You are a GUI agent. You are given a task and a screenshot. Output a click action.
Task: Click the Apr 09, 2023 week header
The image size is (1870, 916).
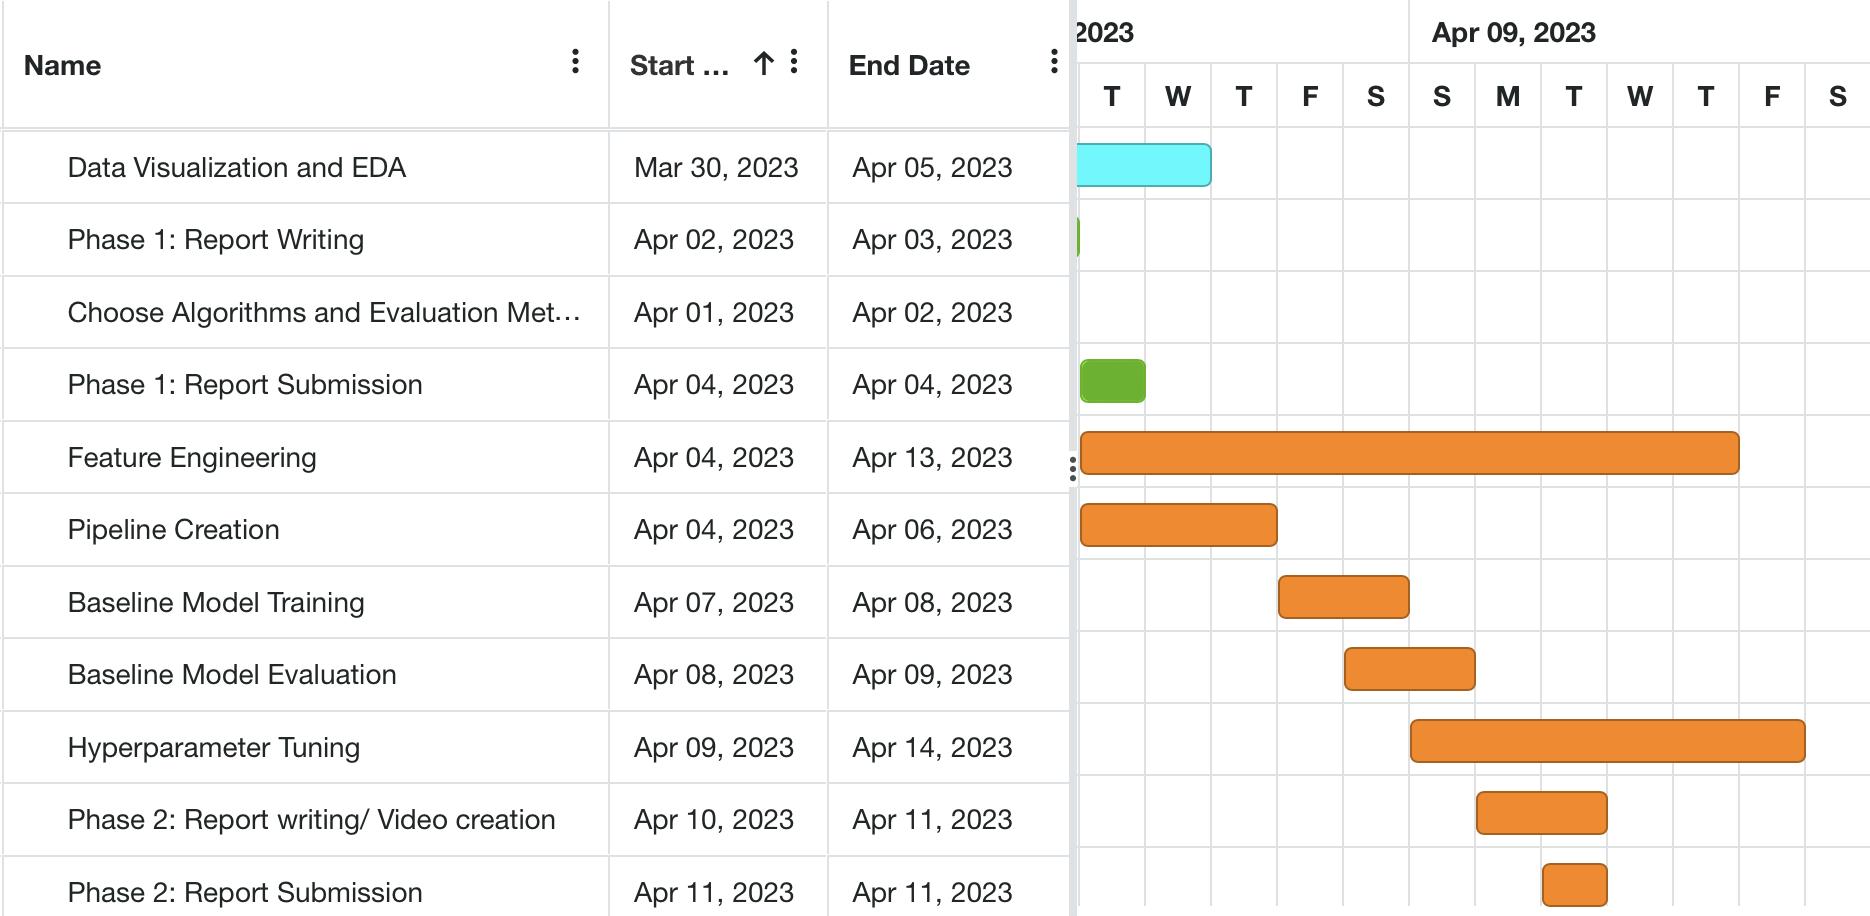(x=1515, y=31)
